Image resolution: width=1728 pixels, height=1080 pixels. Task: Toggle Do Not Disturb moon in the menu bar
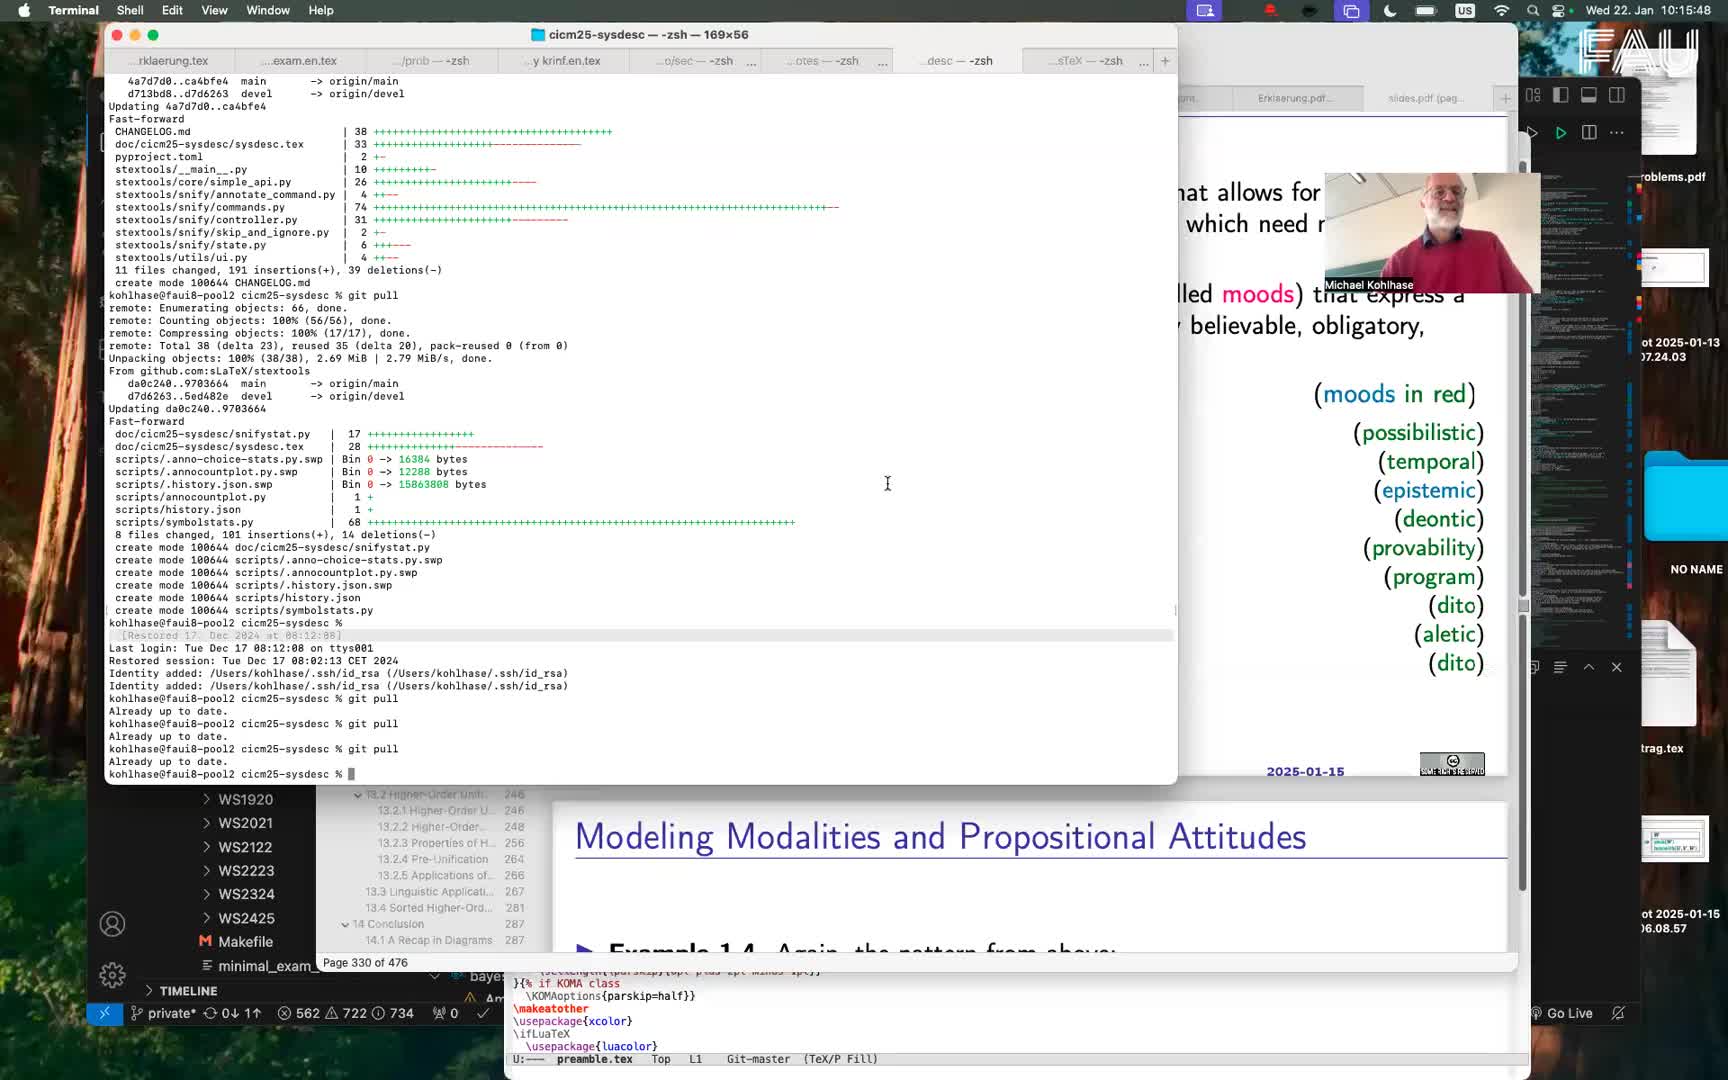coord(1391,11)
